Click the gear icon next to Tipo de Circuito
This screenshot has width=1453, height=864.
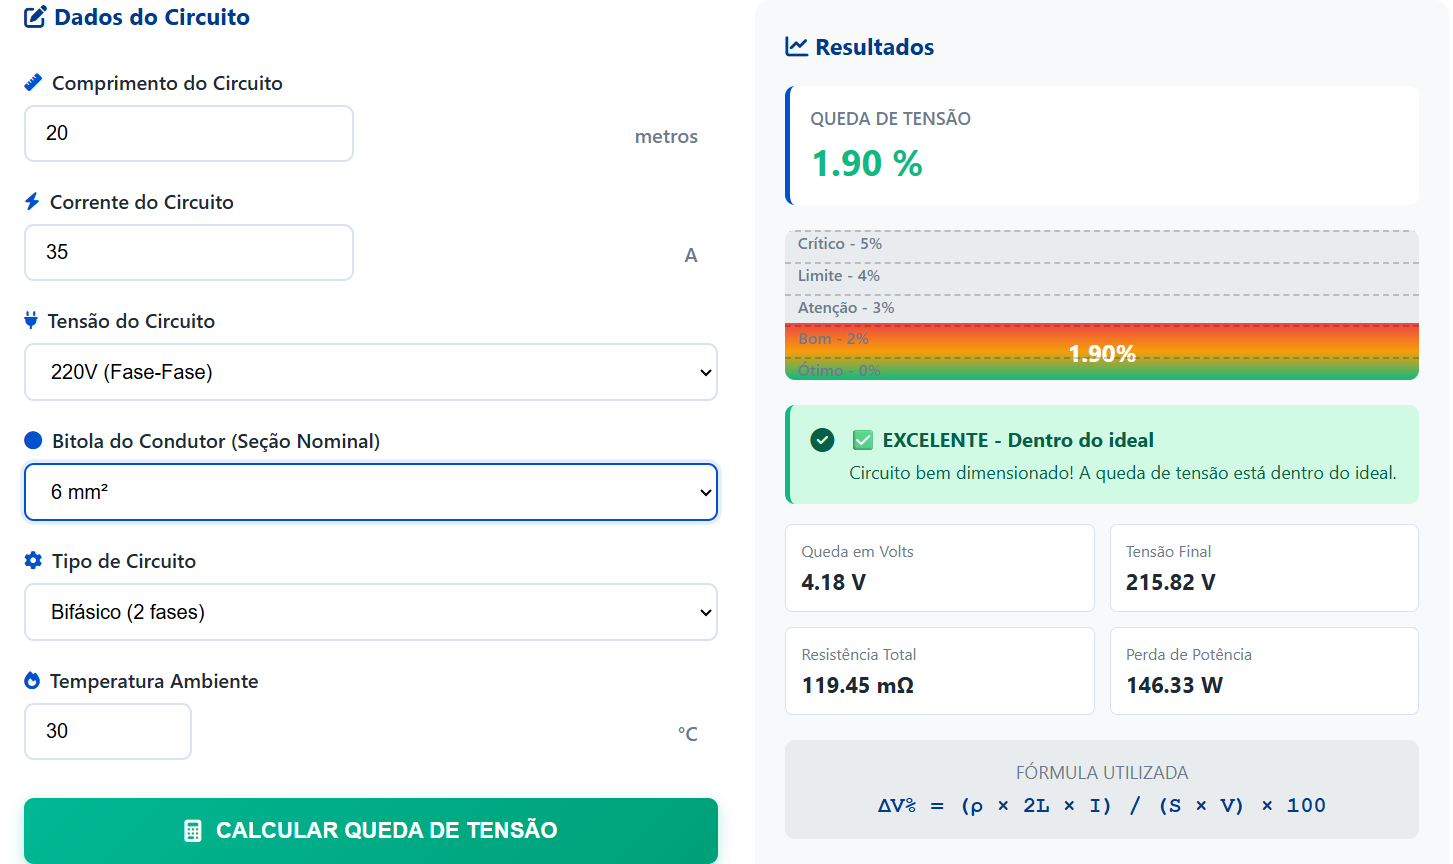(x=33, y=560)
